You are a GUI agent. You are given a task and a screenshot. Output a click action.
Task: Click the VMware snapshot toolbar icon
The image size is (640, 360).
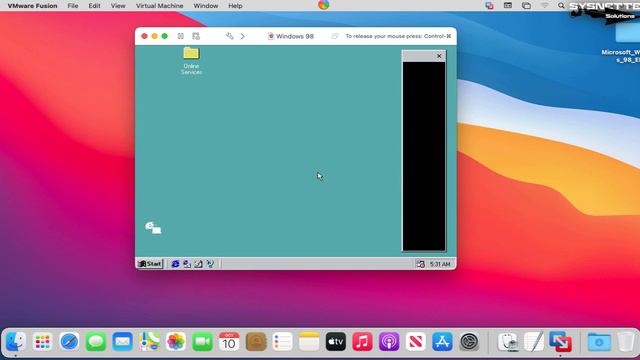[196, 36]
